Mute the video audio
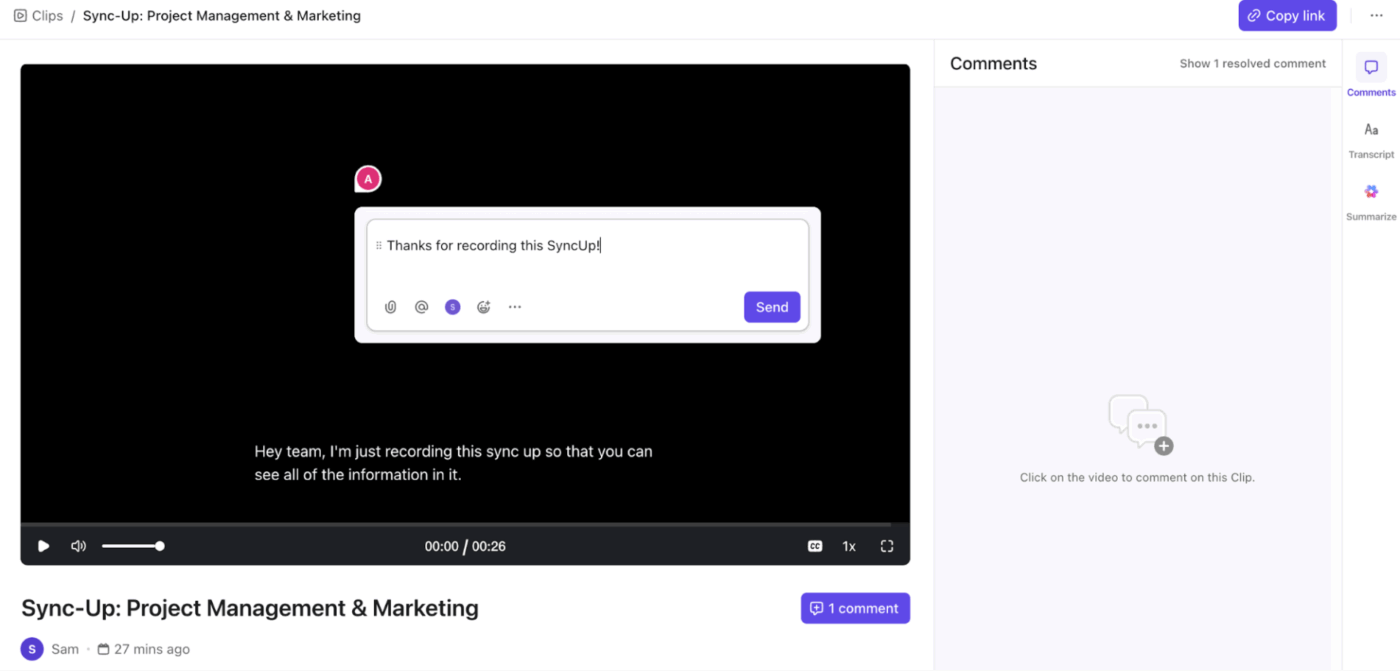 click(x=78, y=546)
